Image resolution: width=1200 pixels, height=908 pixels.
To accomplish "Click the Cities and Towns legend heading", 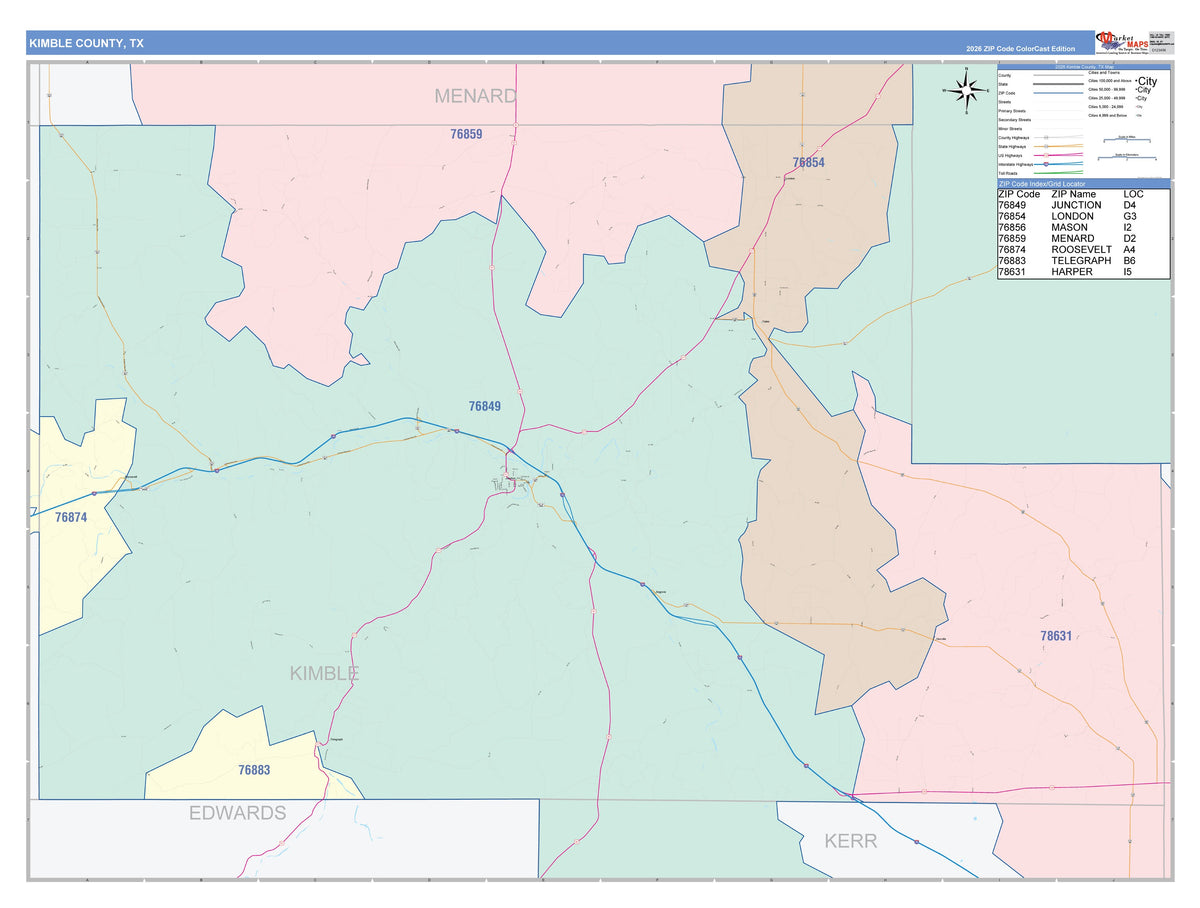I will 1104,73.
